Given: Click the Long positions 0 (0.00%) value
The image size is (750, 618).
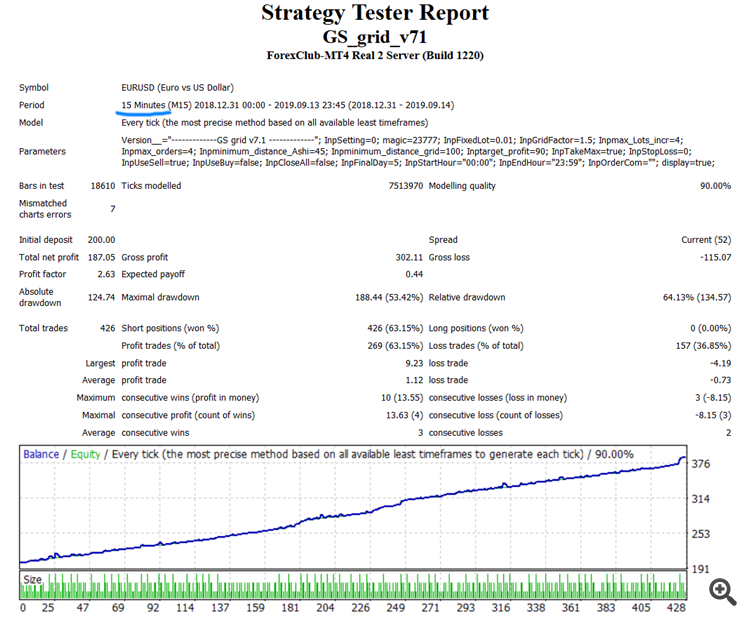Looking at the screenshot, I should pos(711,329).
